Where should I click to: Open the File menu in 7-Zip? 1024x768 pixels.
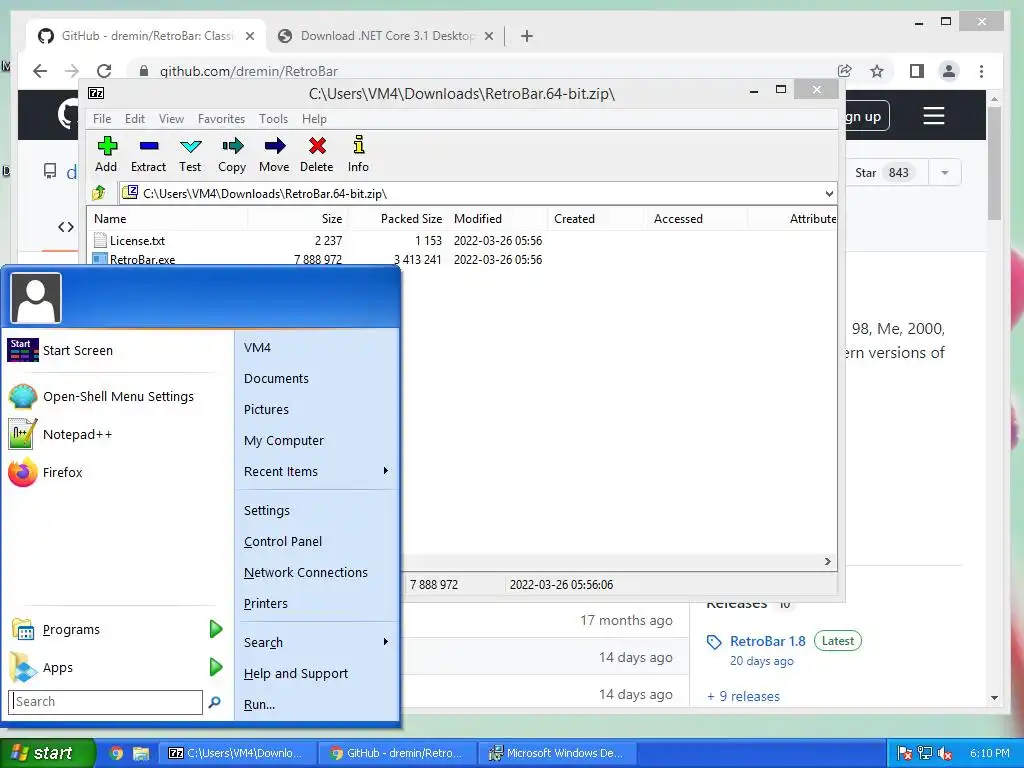(x=102, y=119)
